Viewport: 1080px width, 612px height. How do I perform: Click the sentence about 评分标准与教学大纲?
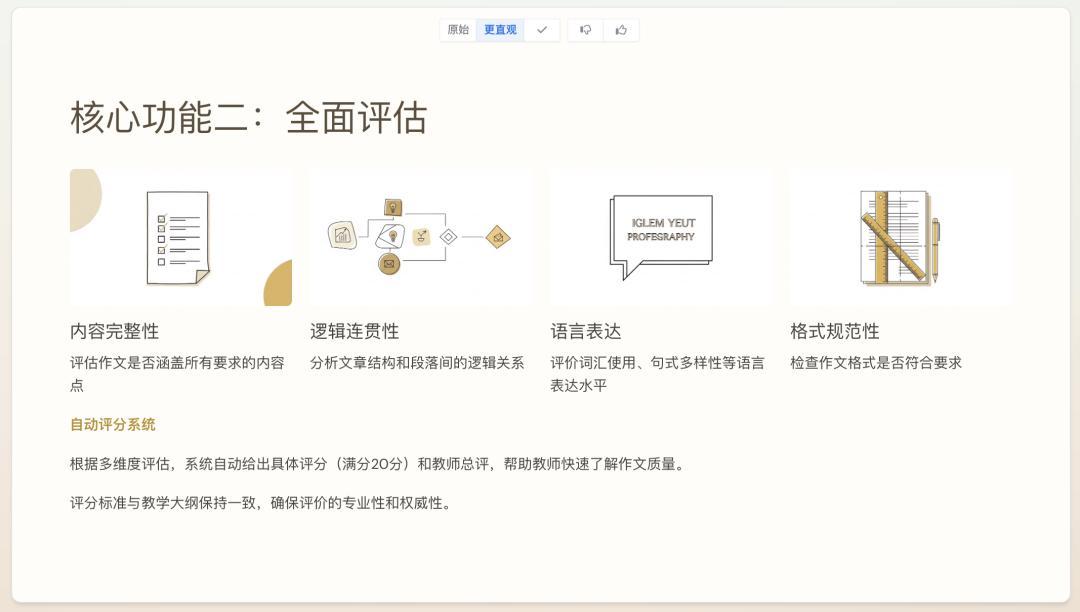(262, 503)
